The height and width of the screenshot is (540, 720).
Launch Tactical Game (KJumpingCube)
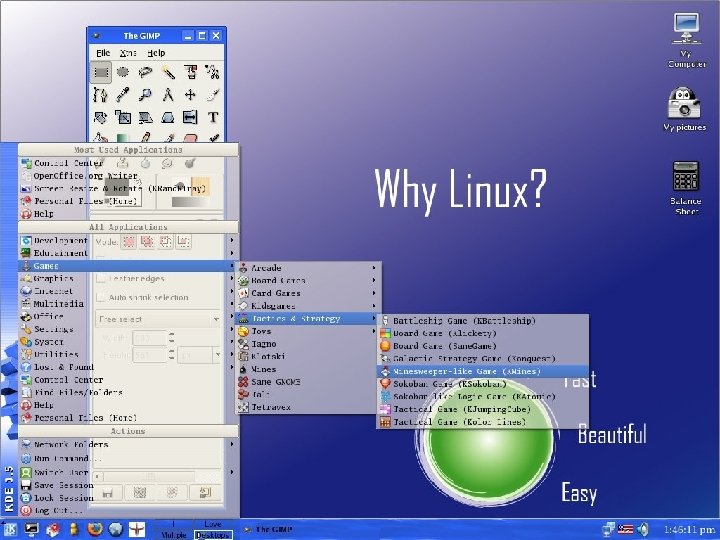pos(483,409)
